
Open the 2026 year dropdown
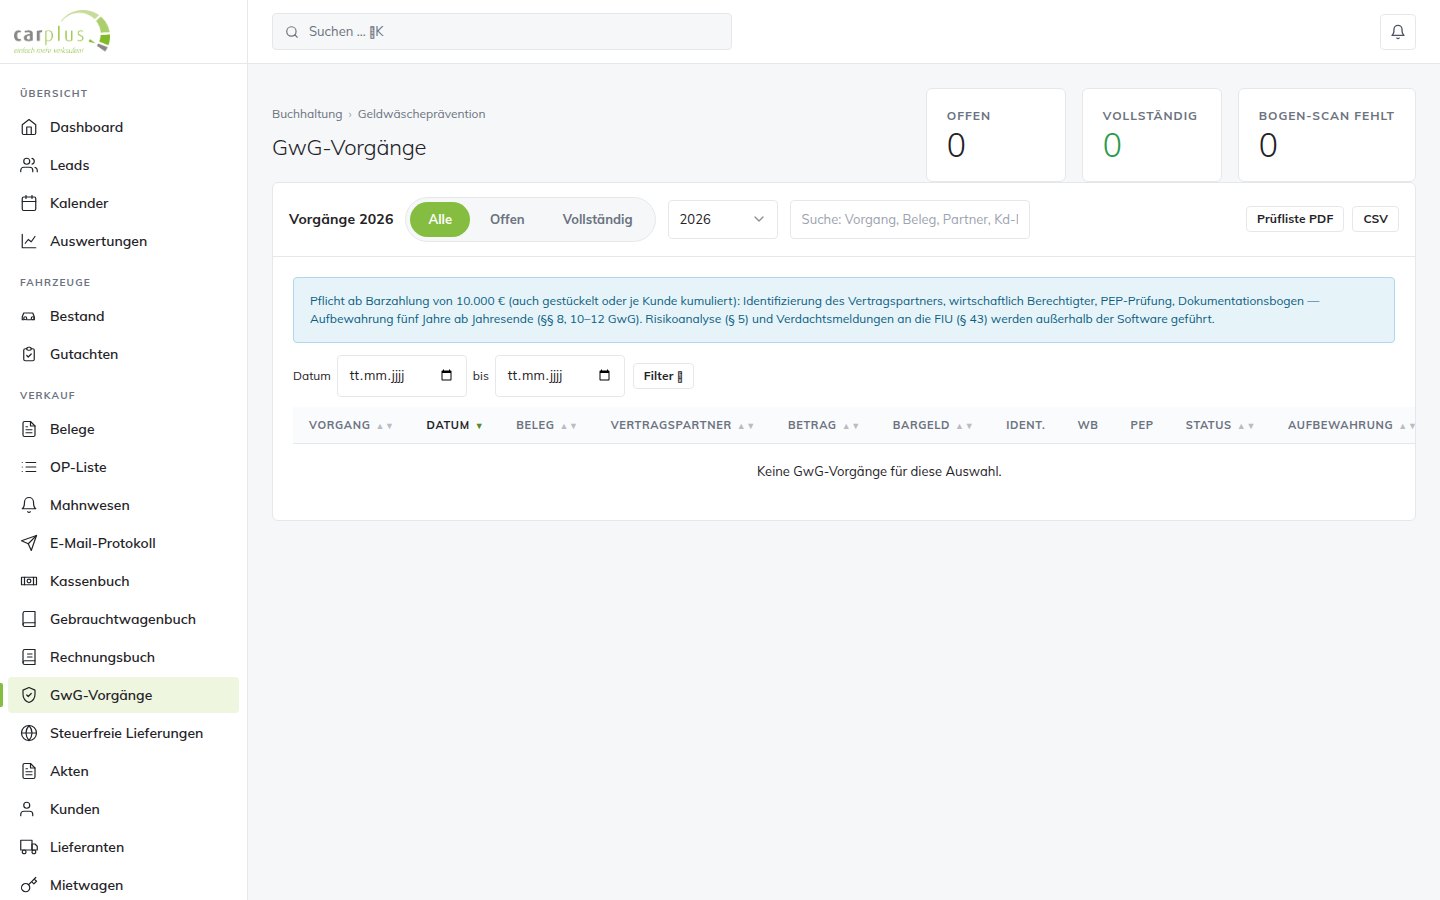[x=722, y=219]
